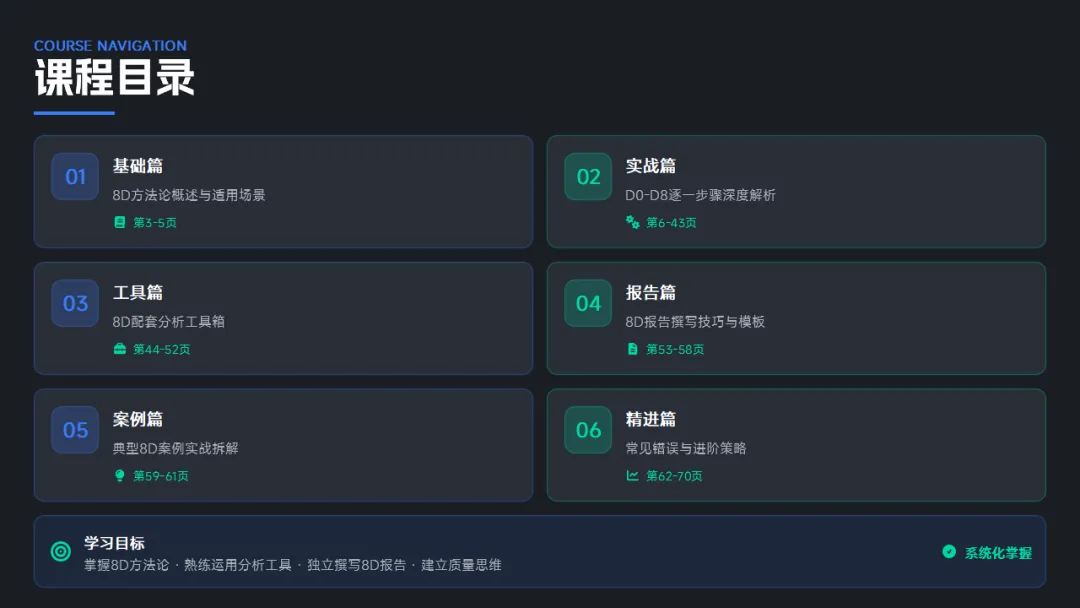Screen dimensions: 1080x608
Task: Click the book icon beside 第3-5页
Action: coord(120,222)
